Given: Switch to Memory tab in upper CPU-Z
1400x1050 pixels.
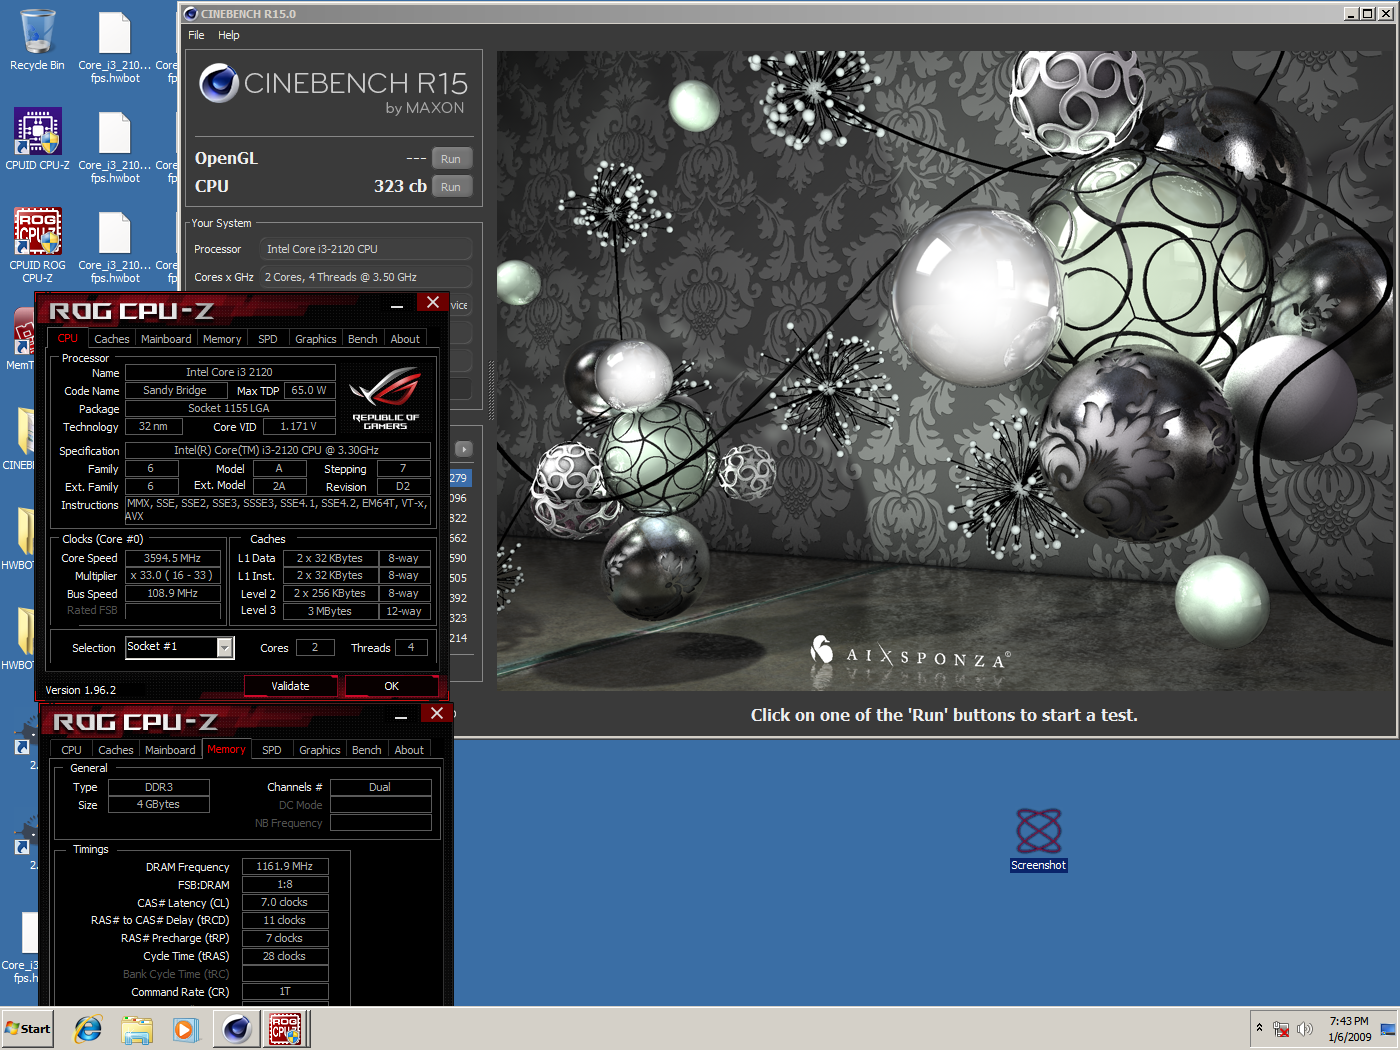Looking at the screenshot, I should (x=222, y=339).
